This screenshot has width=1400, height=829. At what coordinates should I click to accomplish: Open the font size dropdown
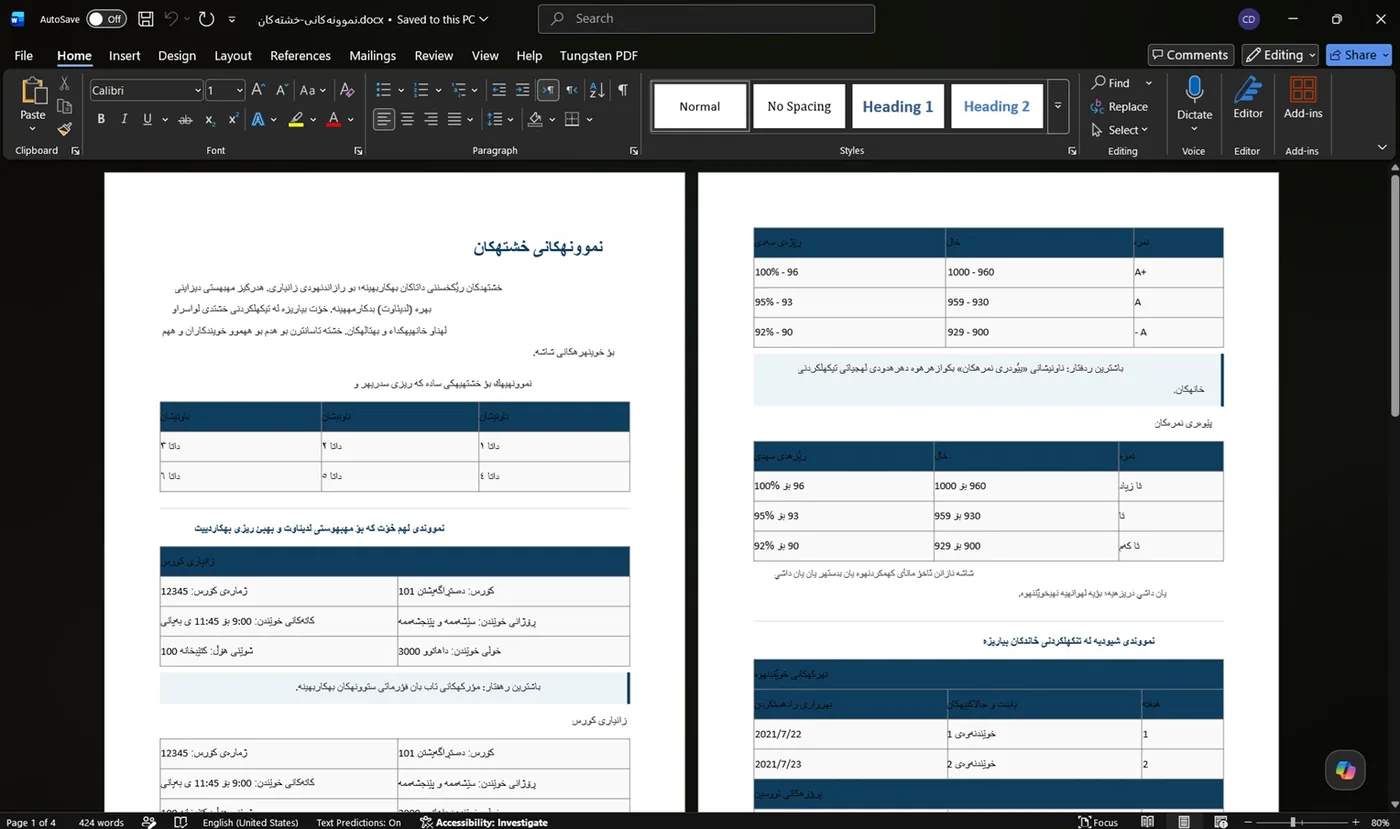coord(239,90)
